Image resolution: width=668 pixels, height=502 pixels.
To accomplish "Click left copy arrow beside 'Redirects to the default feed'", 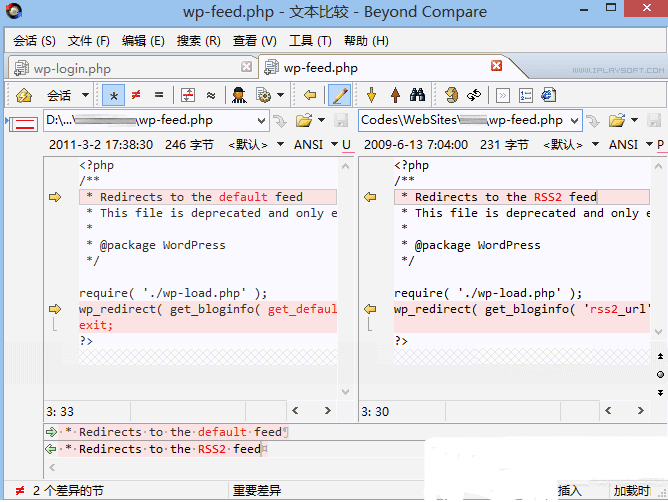I will (x=55, y=197).
